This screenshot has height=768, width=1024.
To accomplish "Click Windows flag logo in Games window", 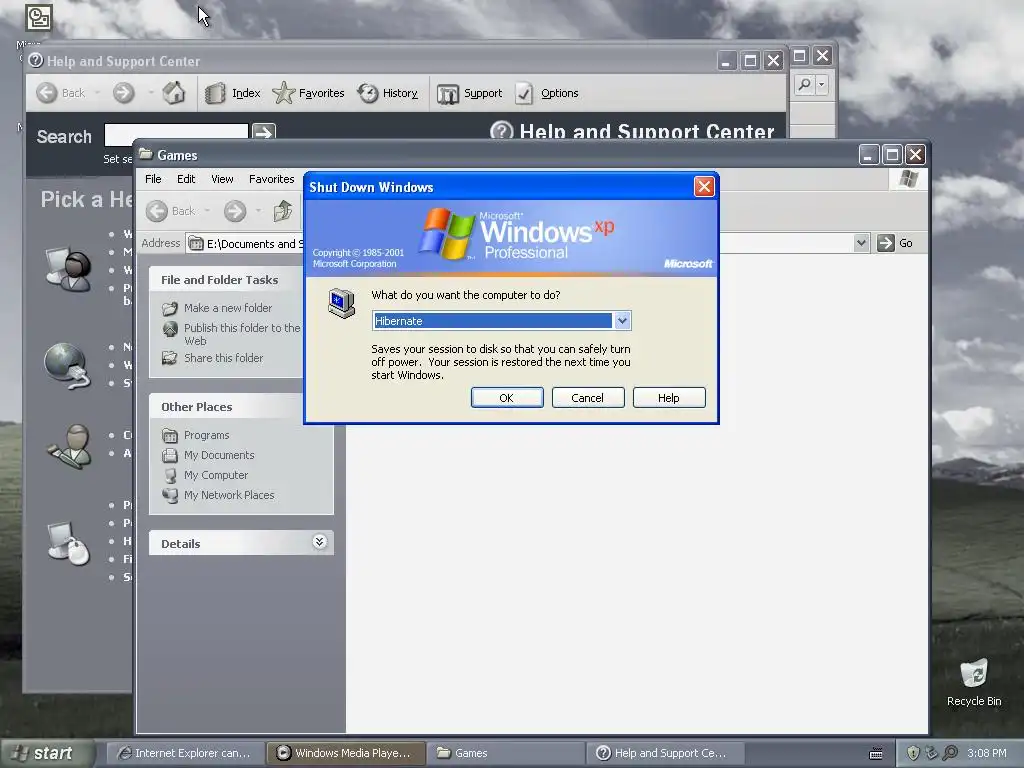I will pyautogui.click(x=908, y=179).
